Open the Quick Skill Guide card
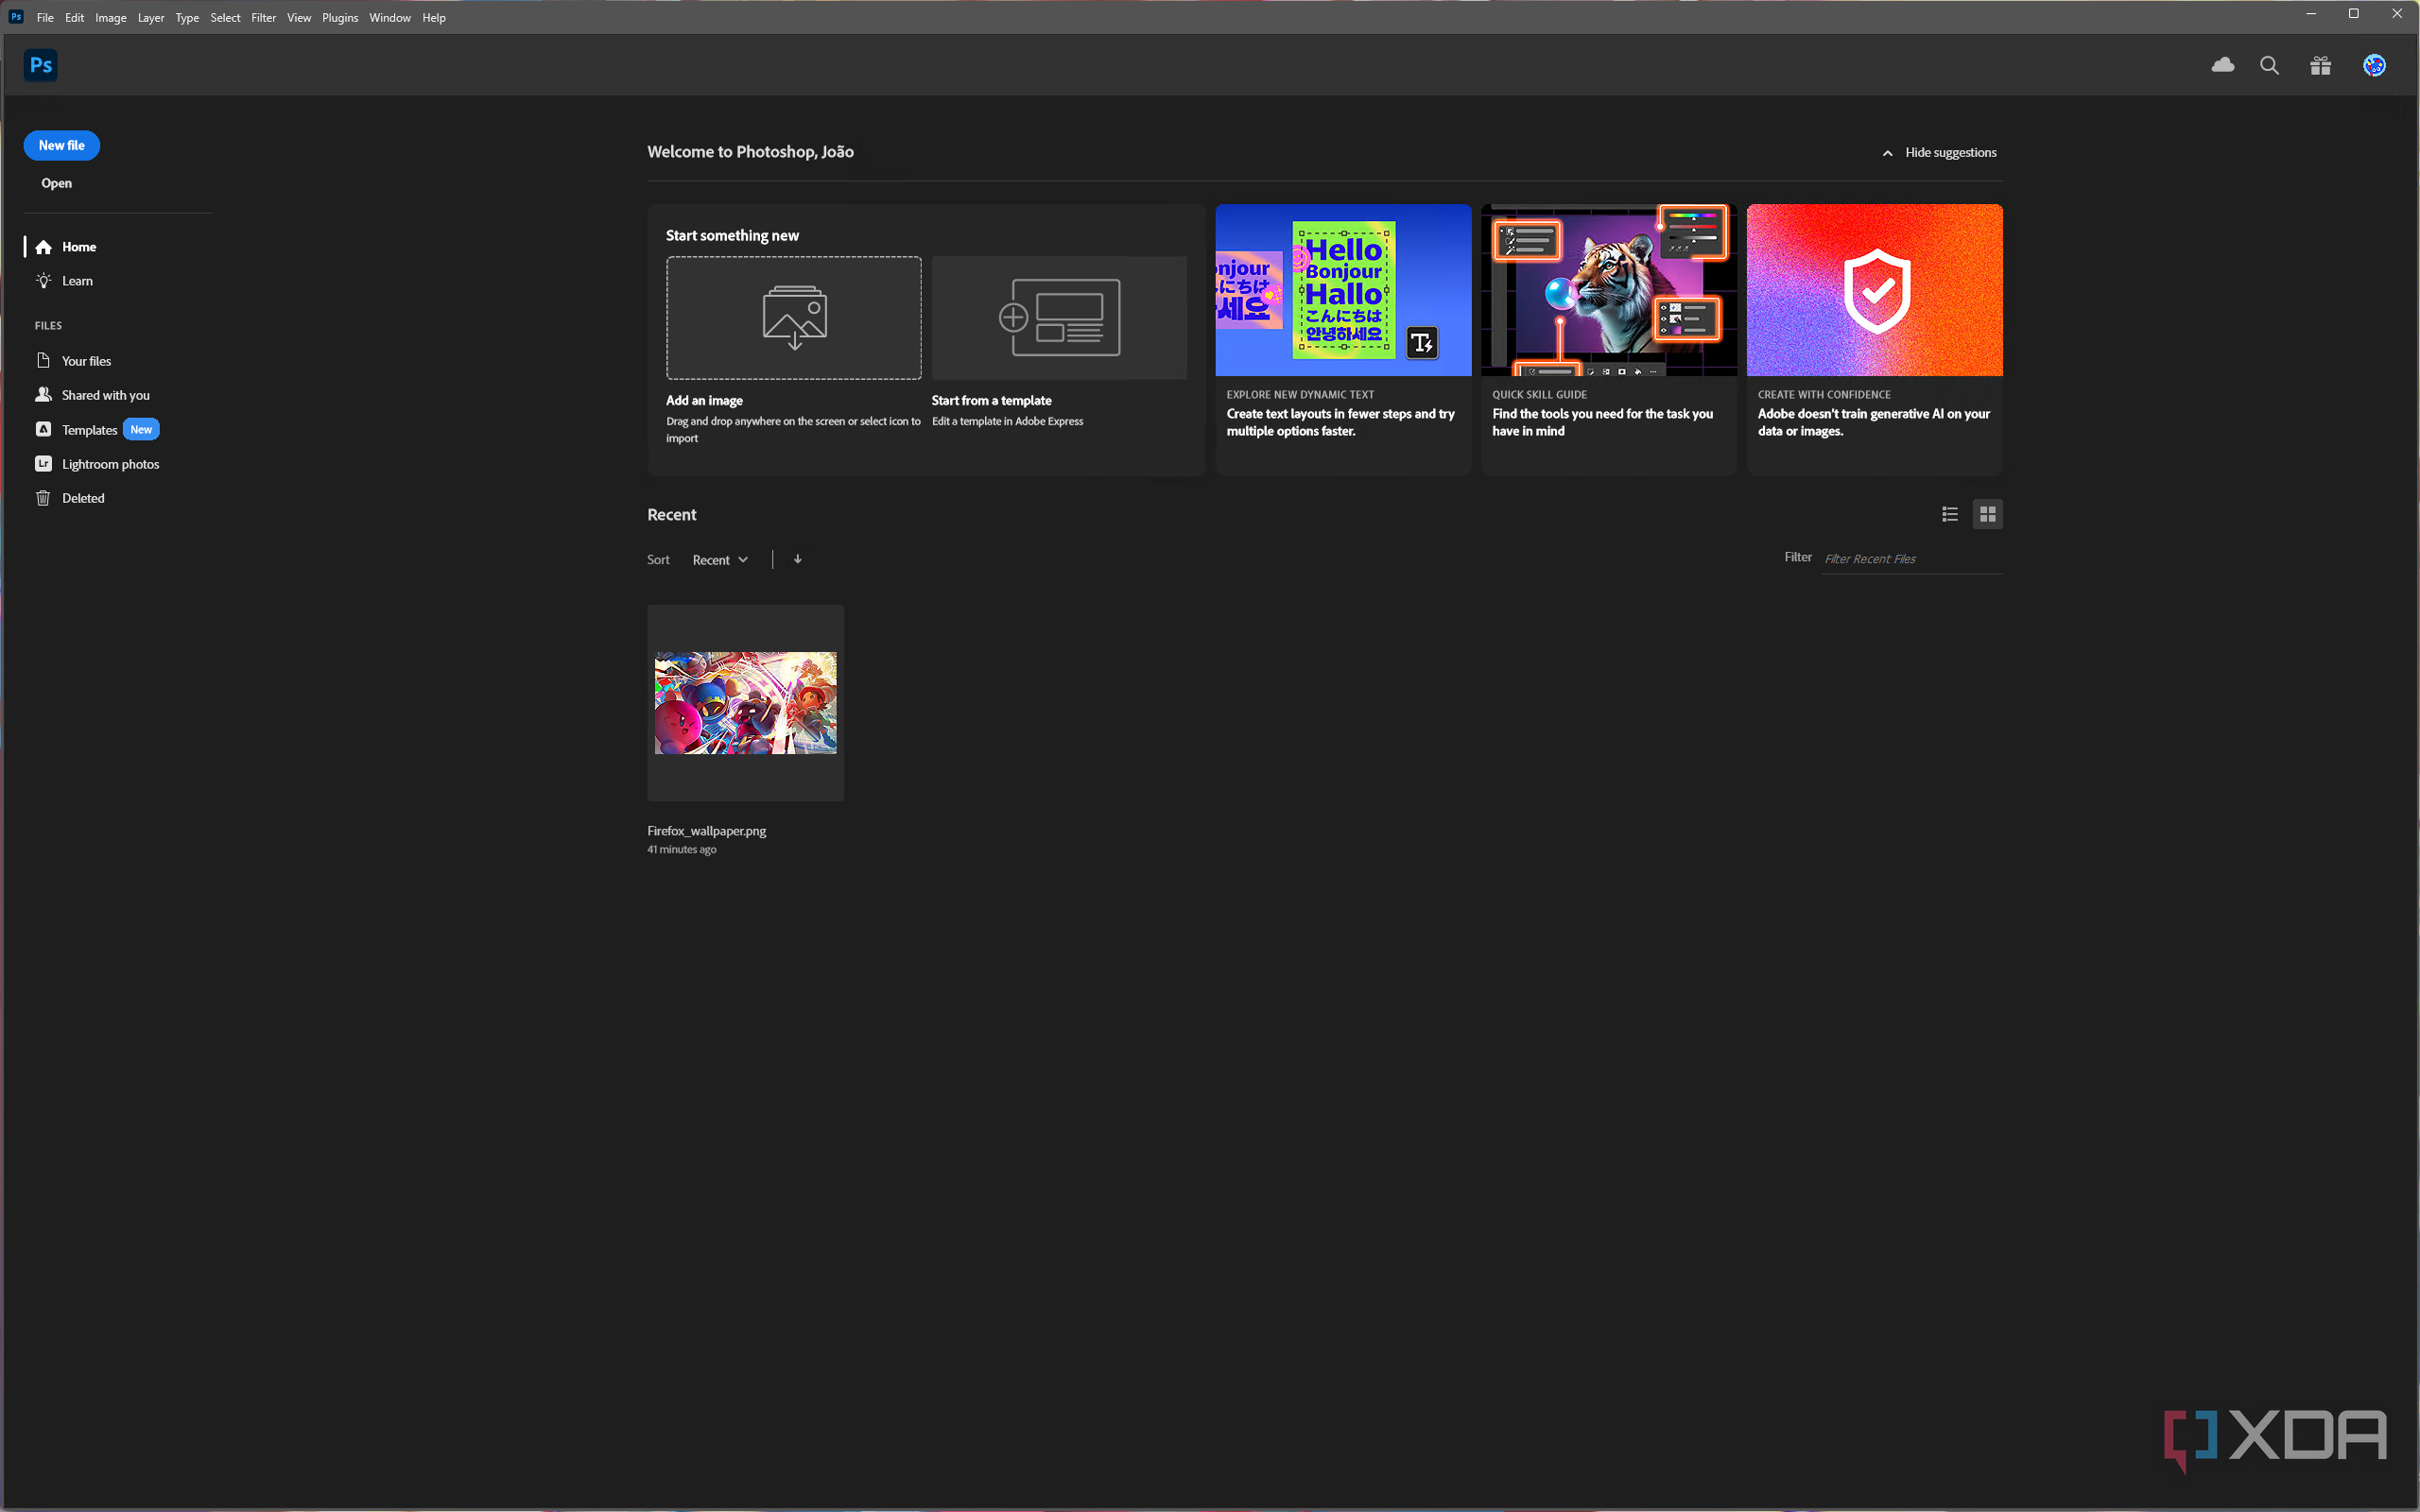The width and height of the screenshot is (2420, 1512). pyautogui.click(x=1608, y=339)
